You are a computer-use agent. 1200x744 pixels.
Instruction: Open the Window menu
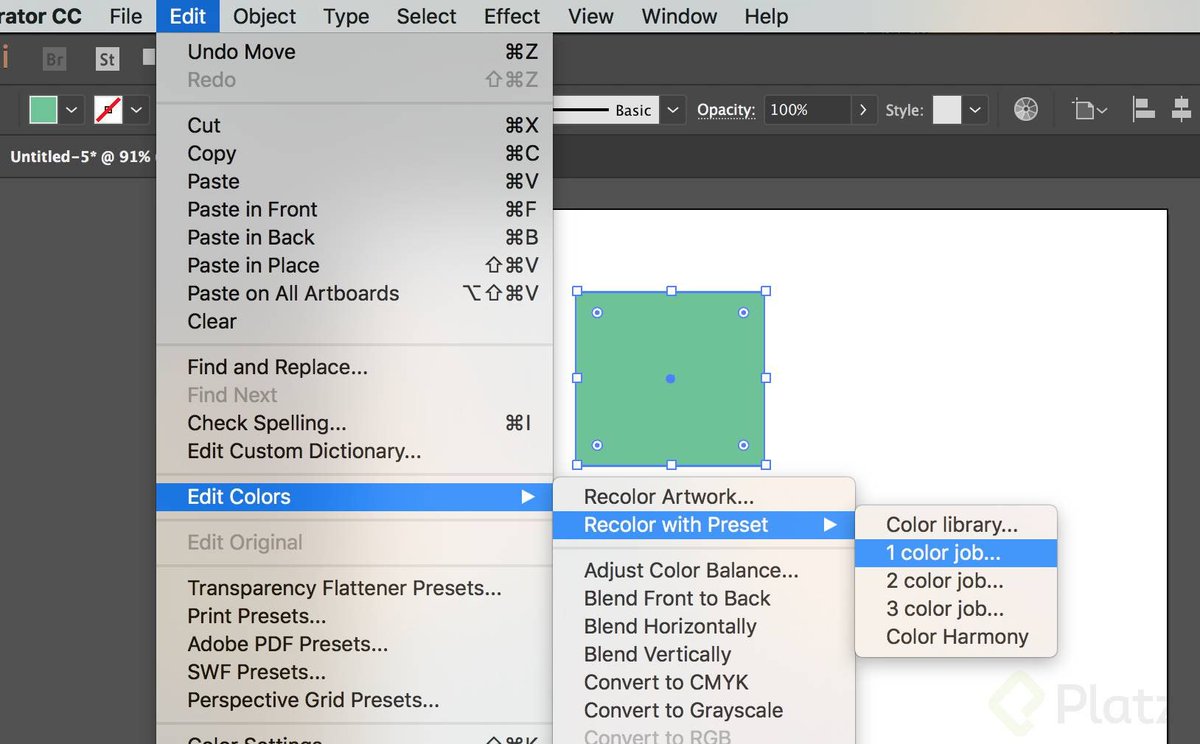click(x=680, y=16)
